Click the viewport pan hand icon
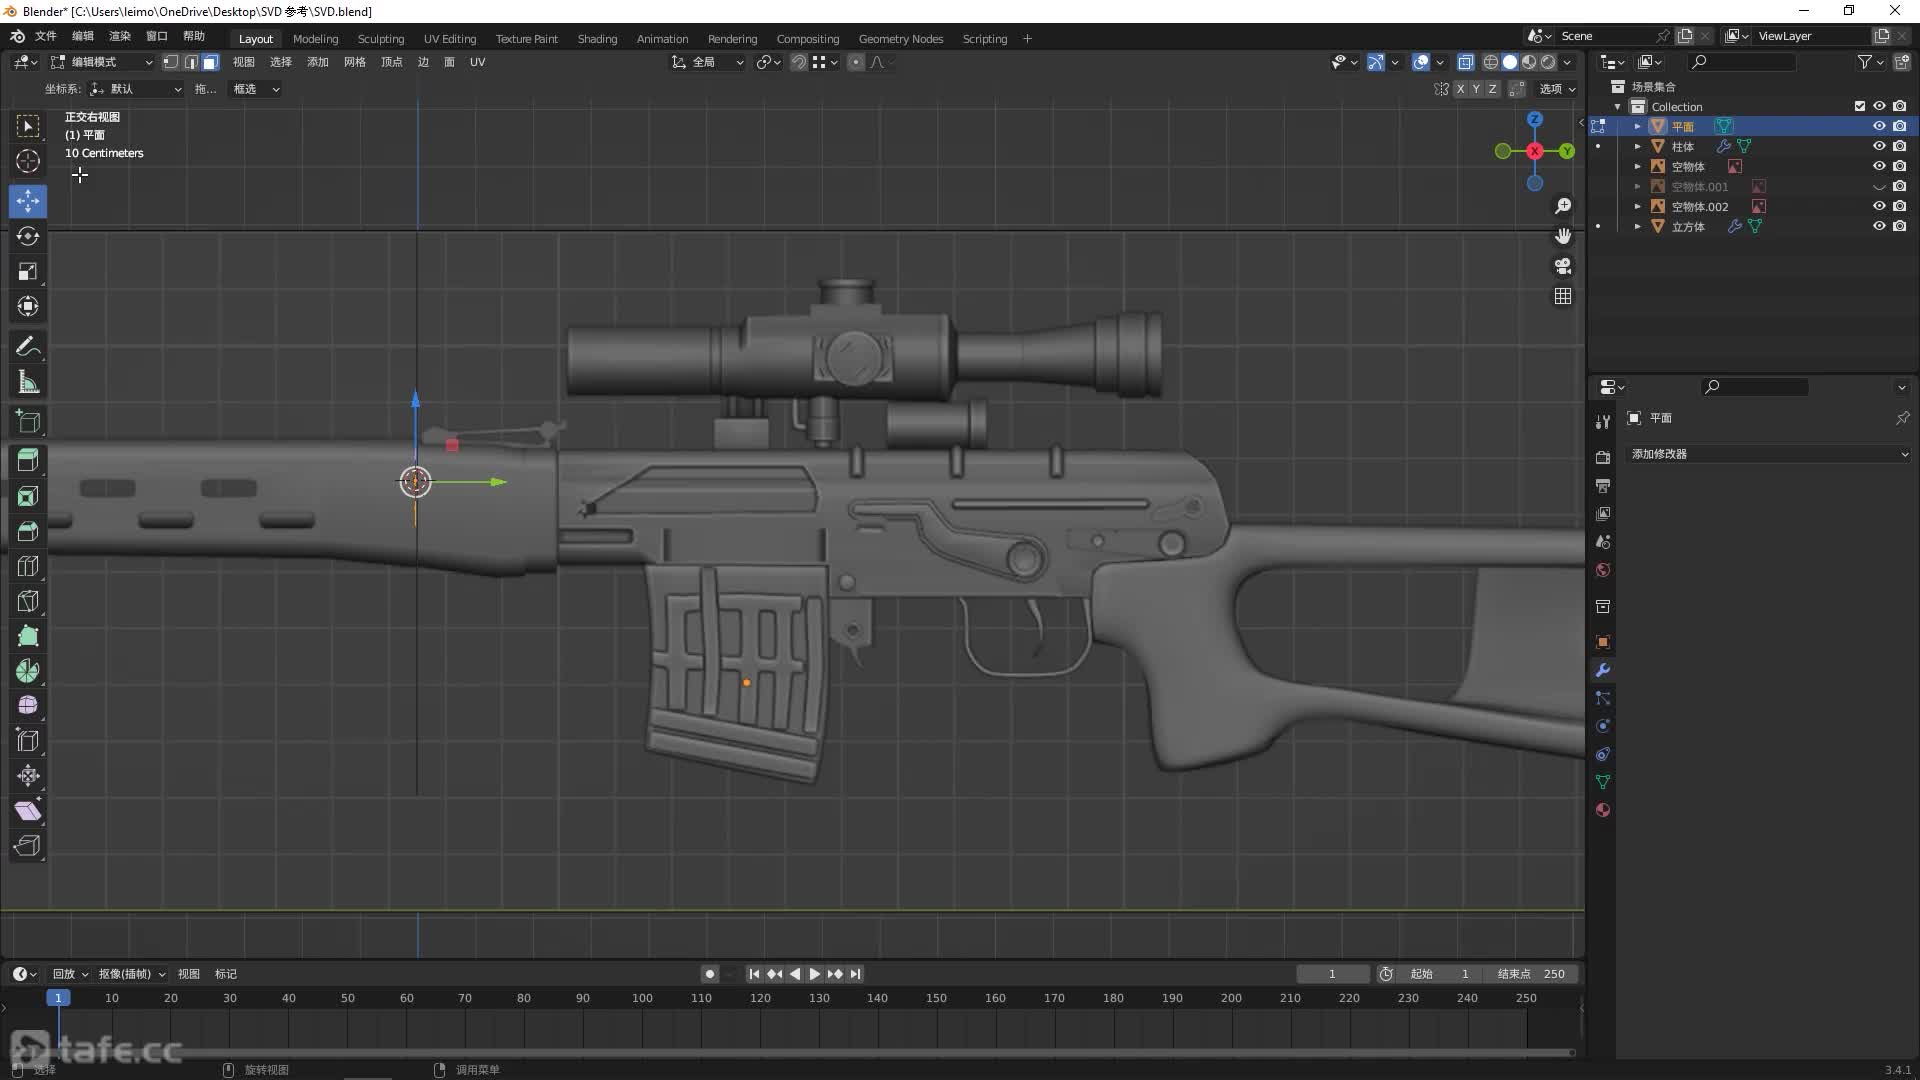The width and height of the screenshot is (1920, 1080). [x=1563, y=236]
